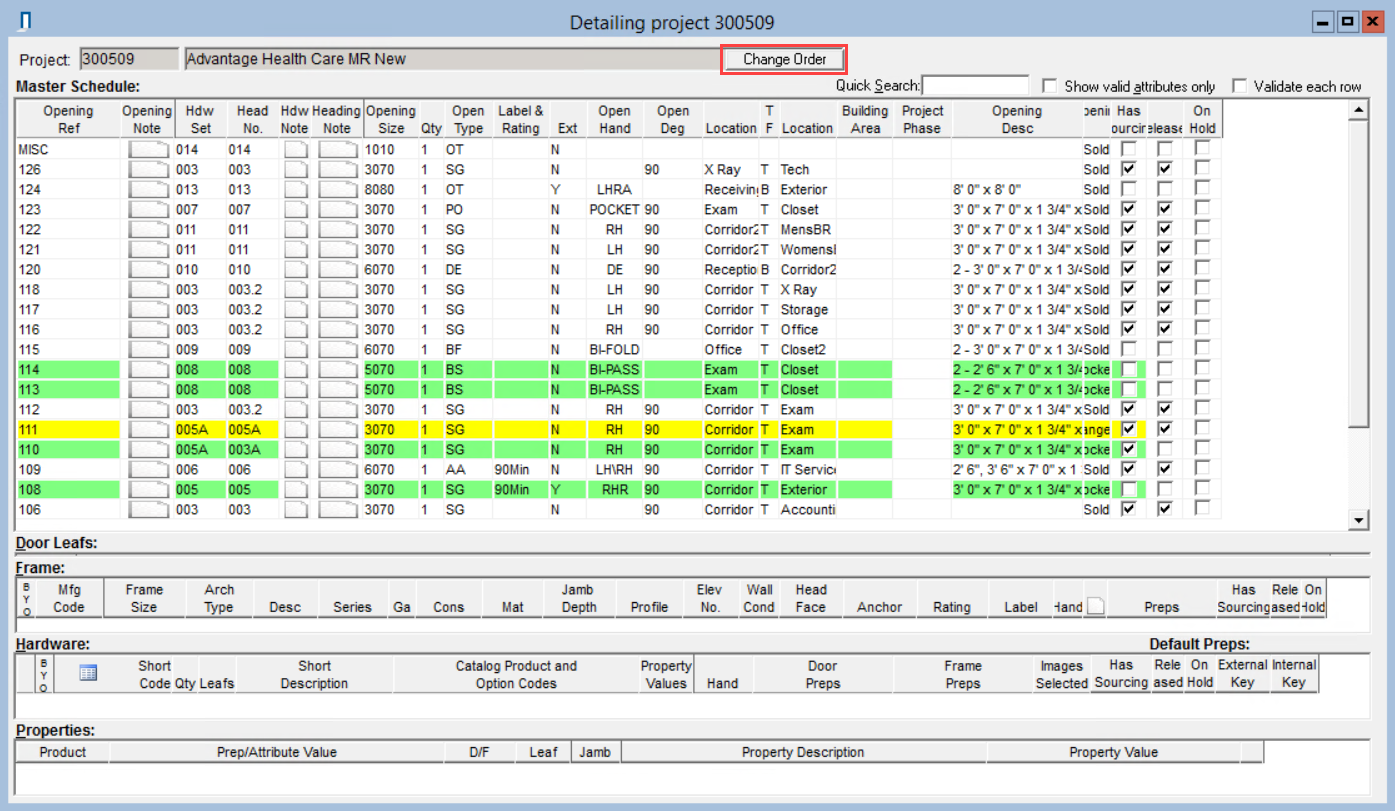Toggle the Validate each row checkbox
This screenshot has height=811, width=1395.
1240,86
